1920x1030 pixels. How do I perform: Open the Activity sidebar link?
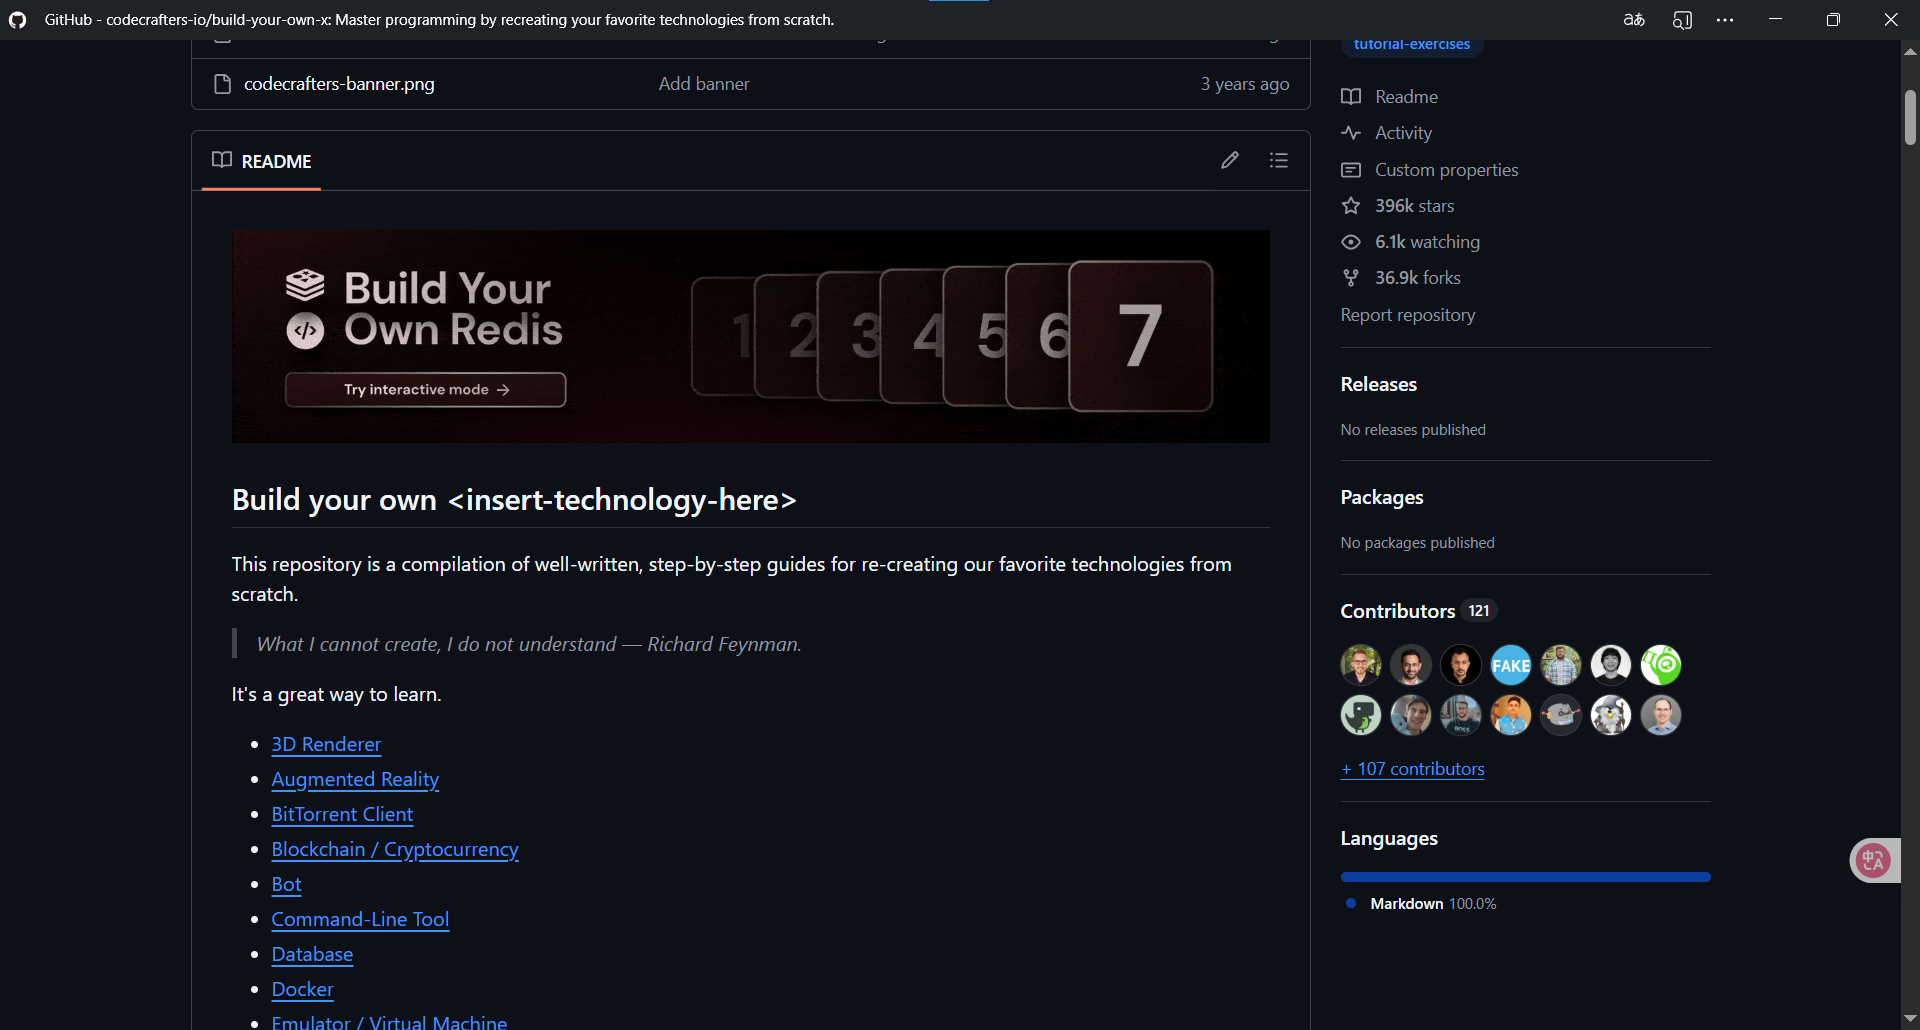point(1404,133)
